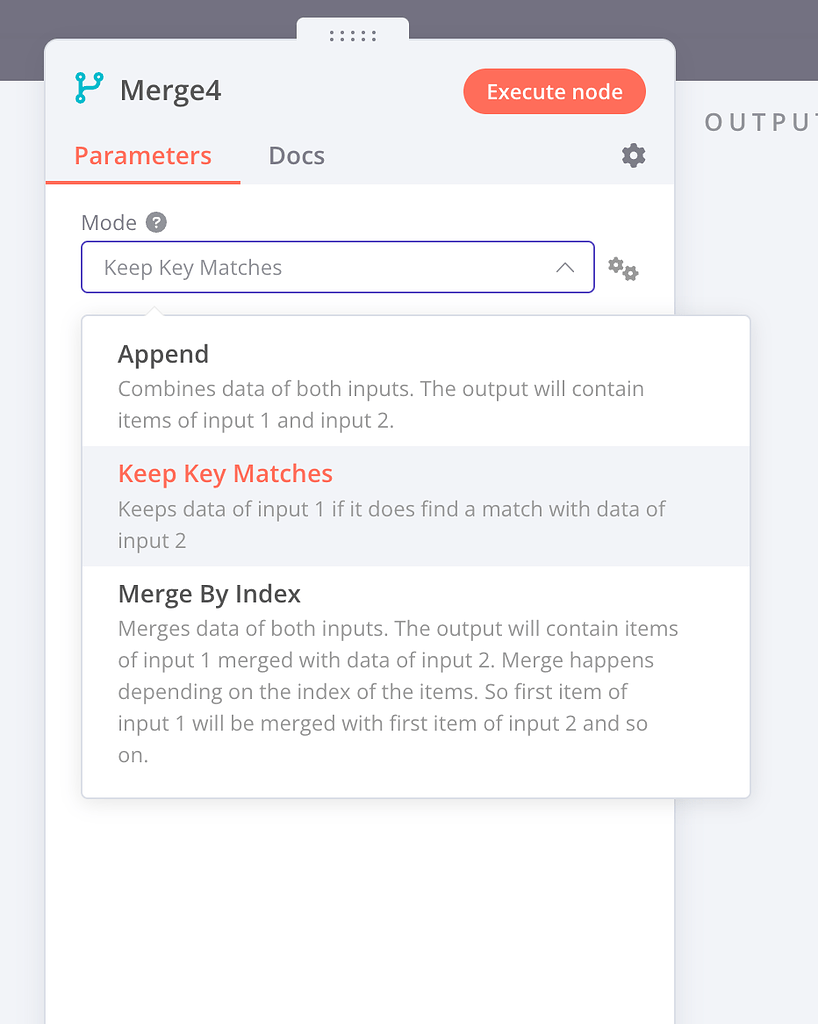Click the OUTPUT label on the right
The width and height of the screenshot is (818, 1024).
click(762, 122)
